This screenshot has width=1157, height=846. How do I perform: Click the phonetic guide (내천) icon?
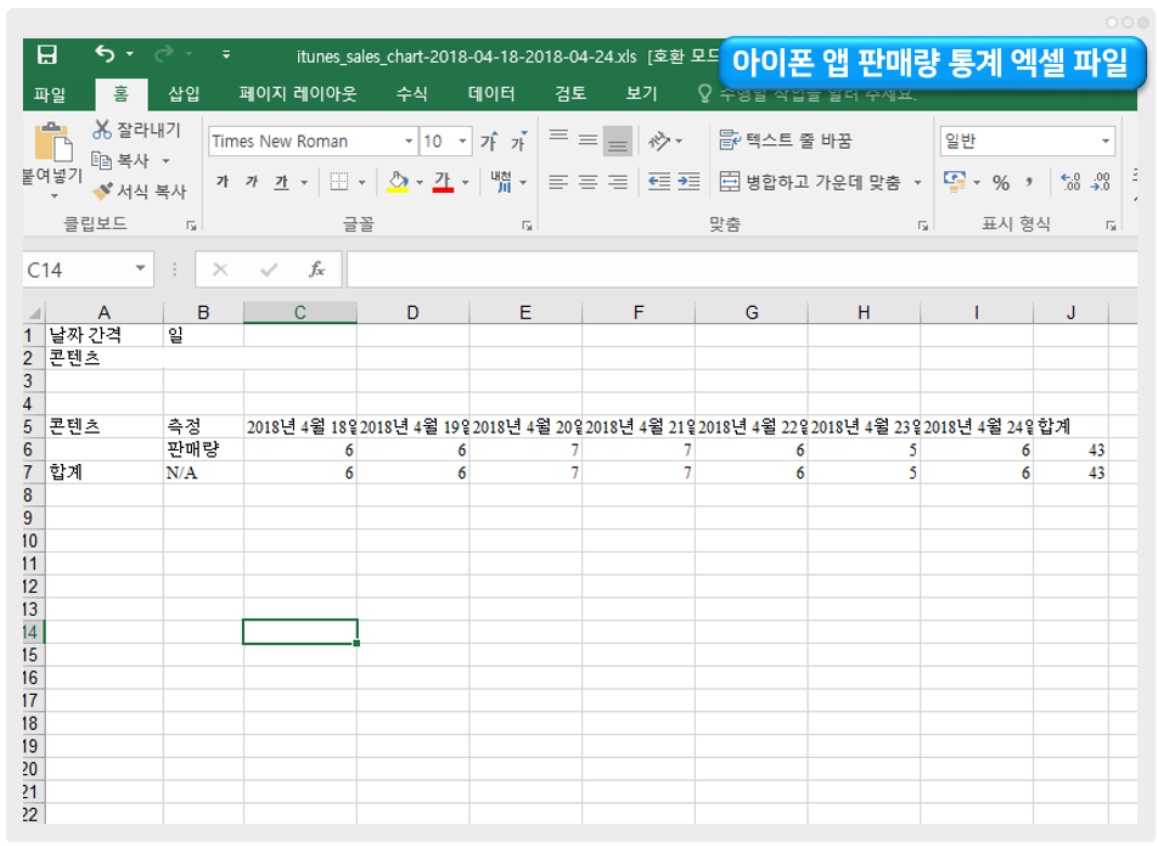click(x=501, y=181)
